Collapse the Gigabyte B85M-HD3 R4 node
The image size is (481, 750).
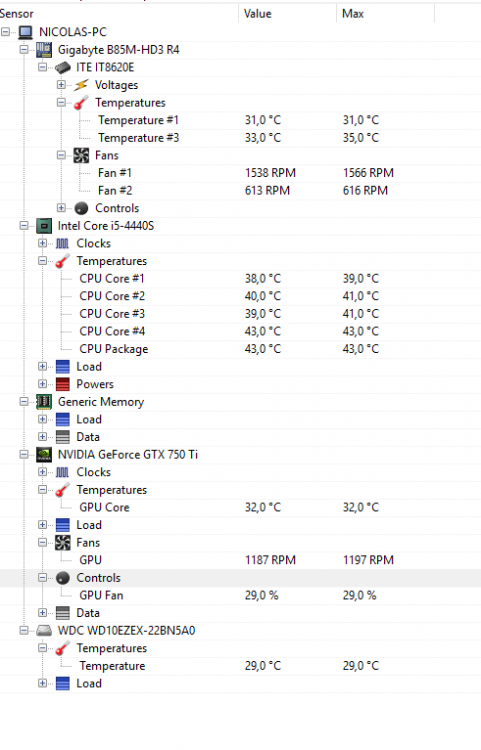click(24, 49)
